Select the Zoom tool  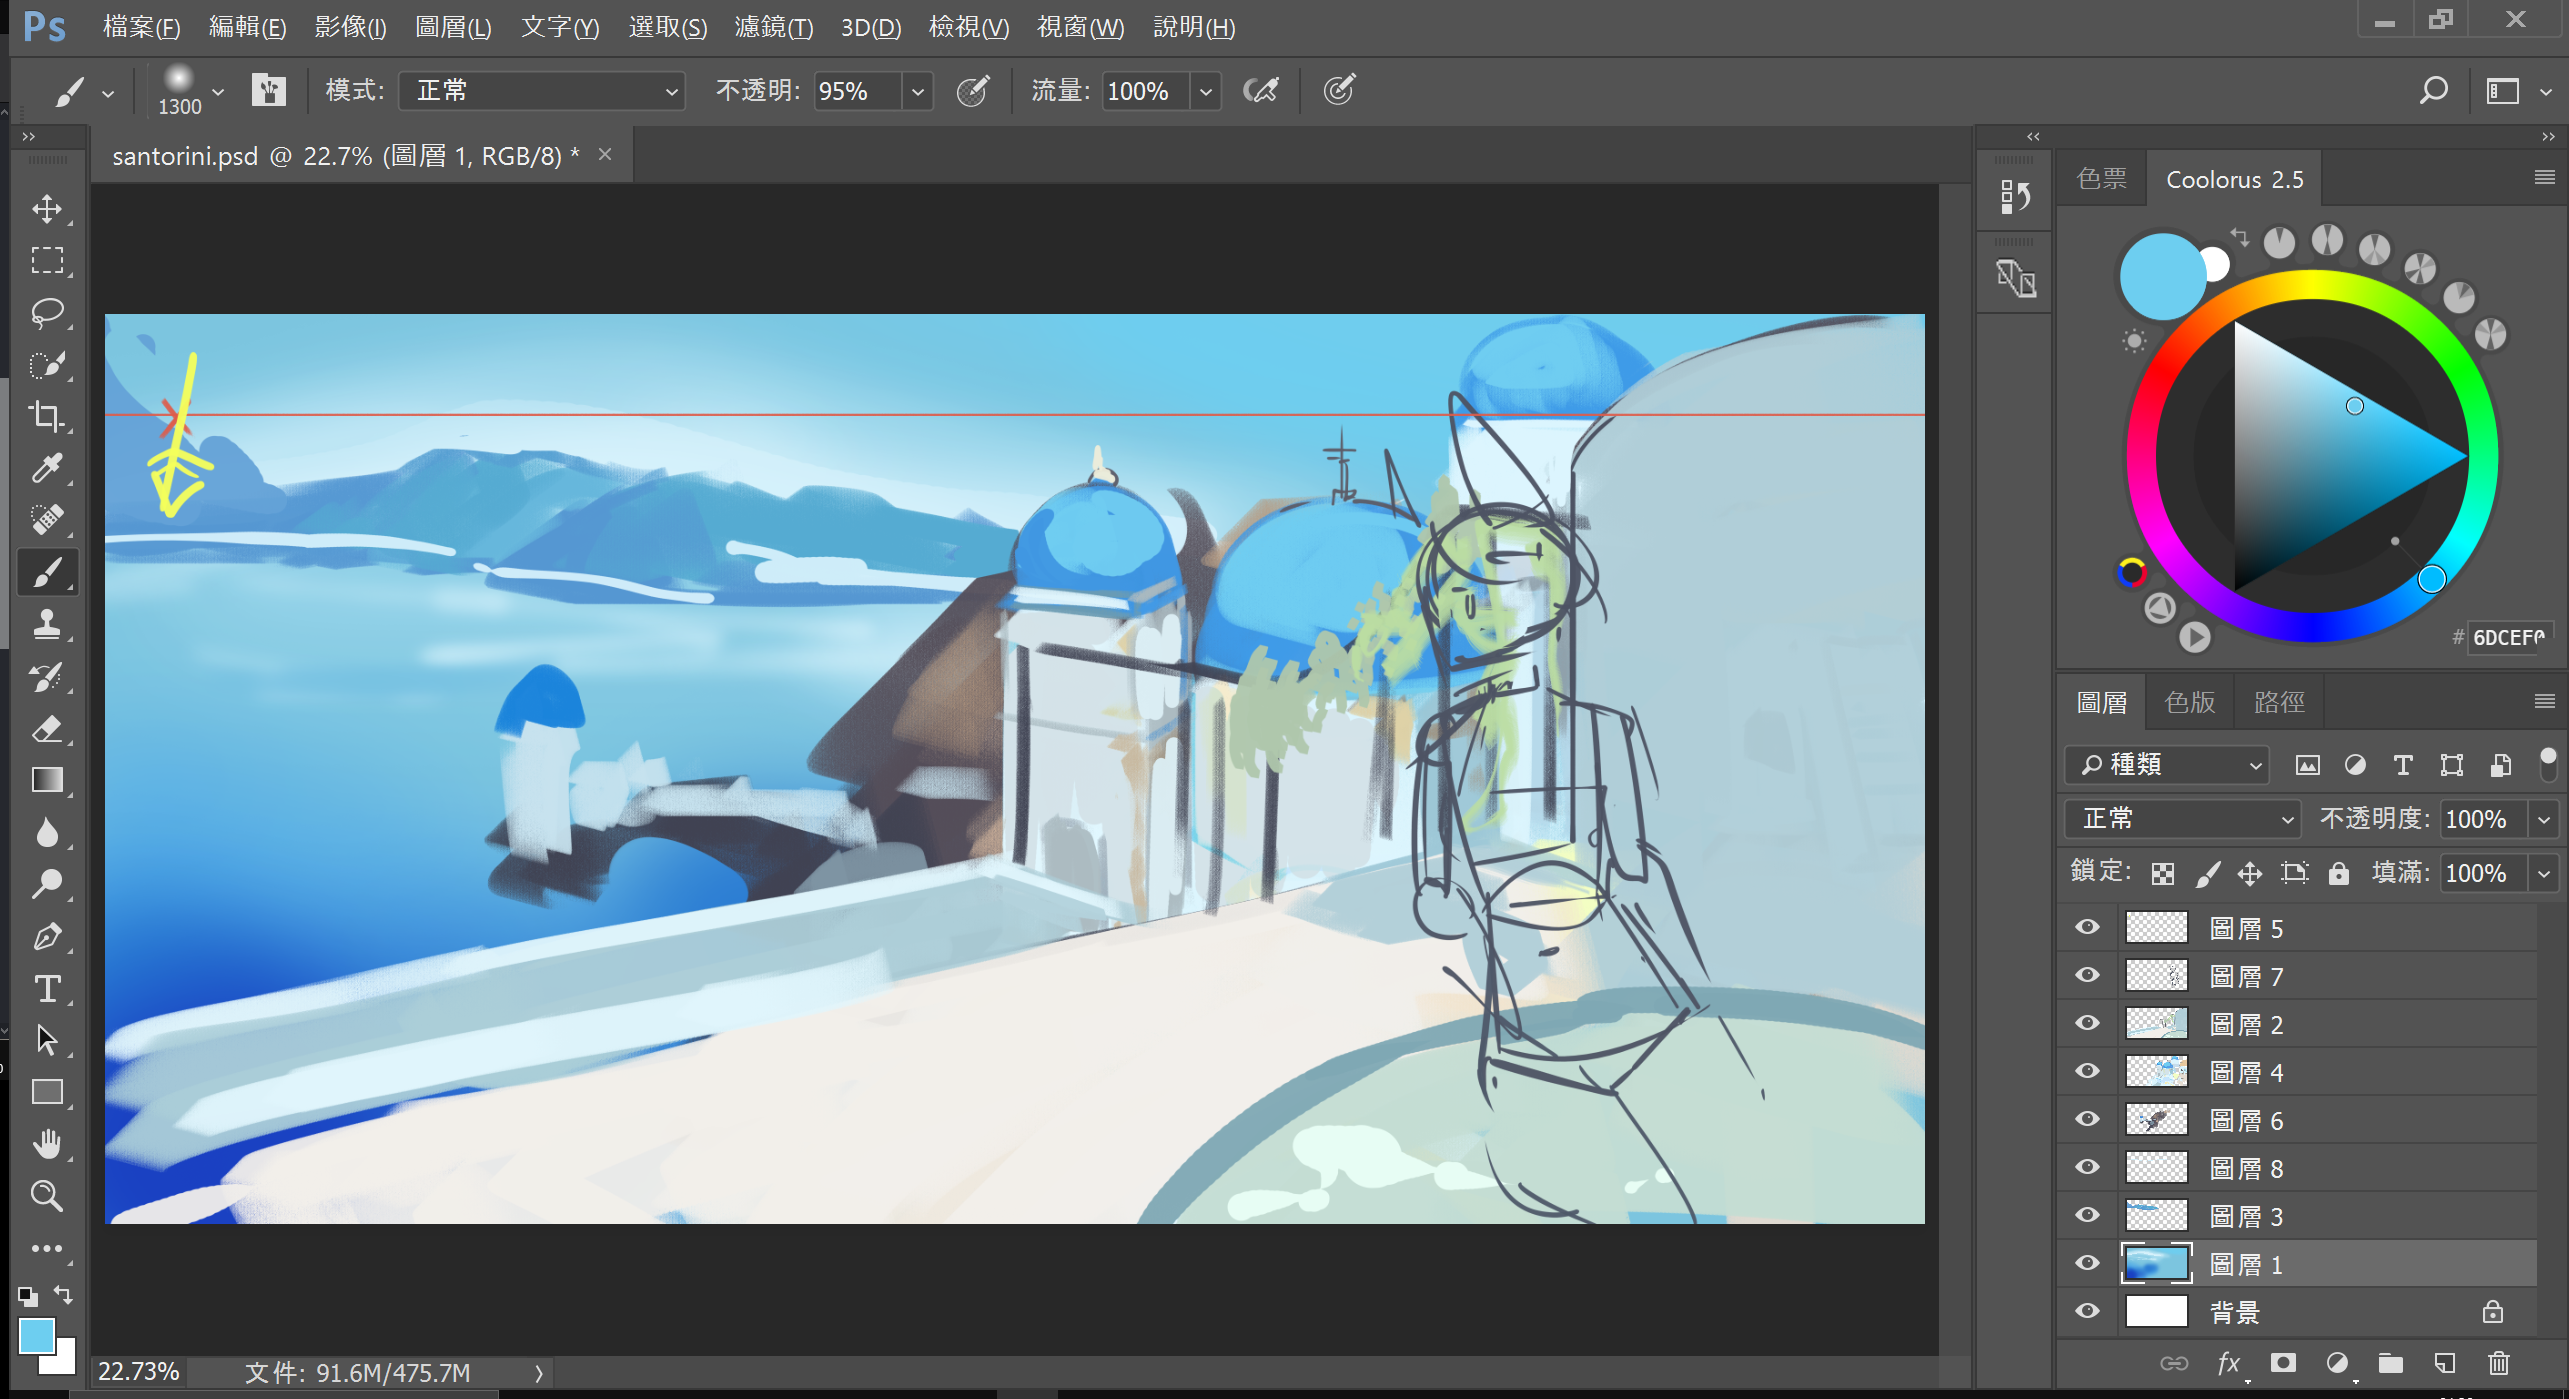click(47, 1197)
